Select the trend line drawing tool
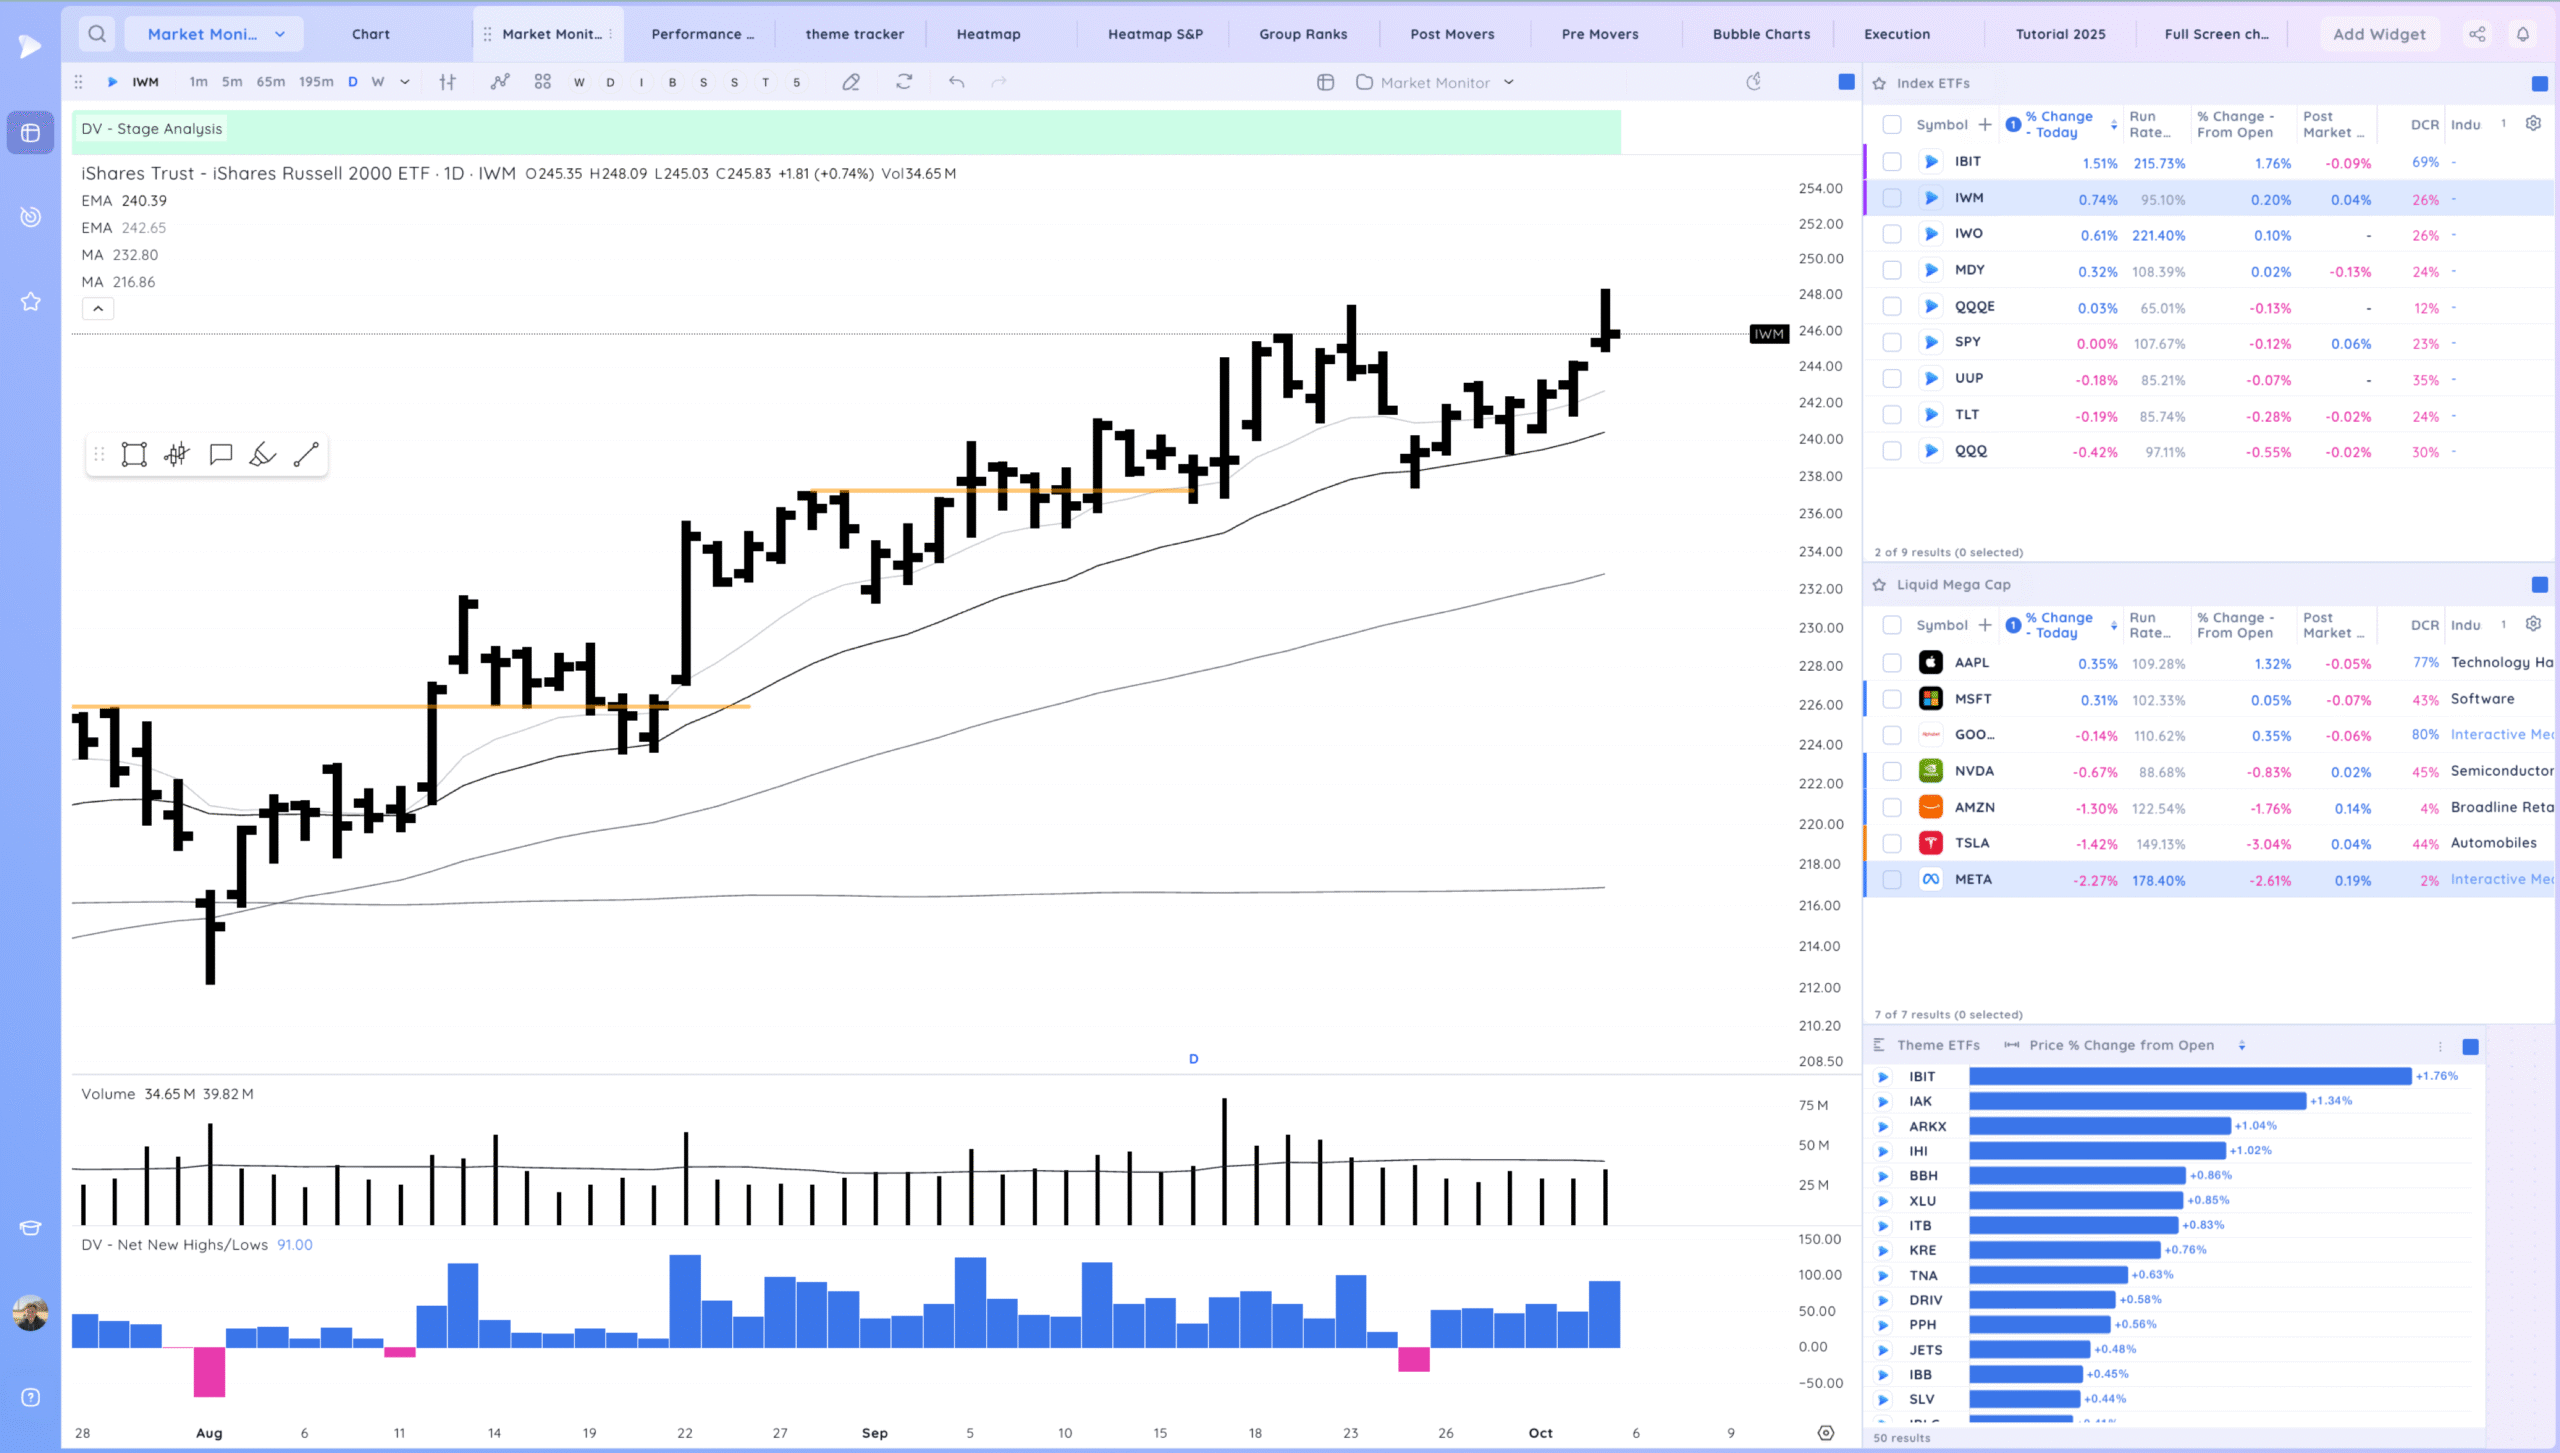The image size is (2560, 1453). pyautogui.click(x=306, y=455)
